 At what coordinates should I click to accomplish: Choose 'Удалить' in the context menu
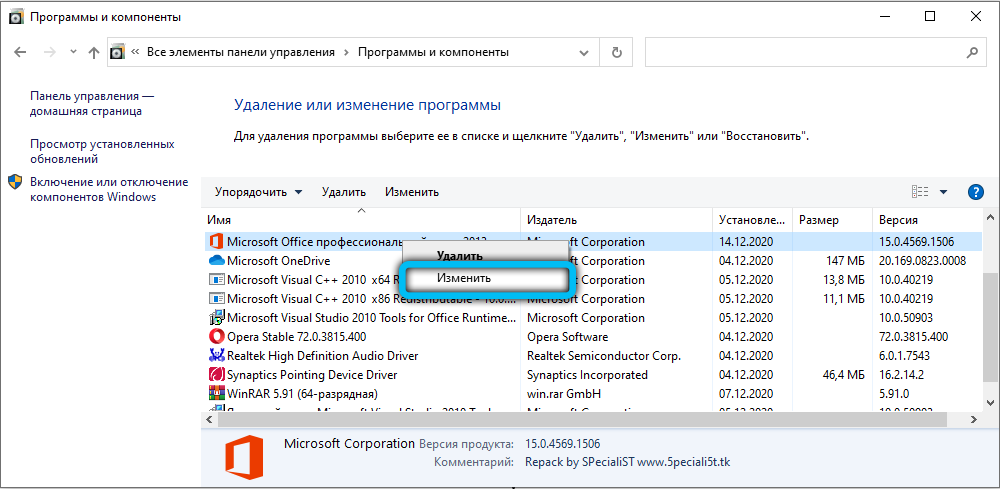pos(459,256)
